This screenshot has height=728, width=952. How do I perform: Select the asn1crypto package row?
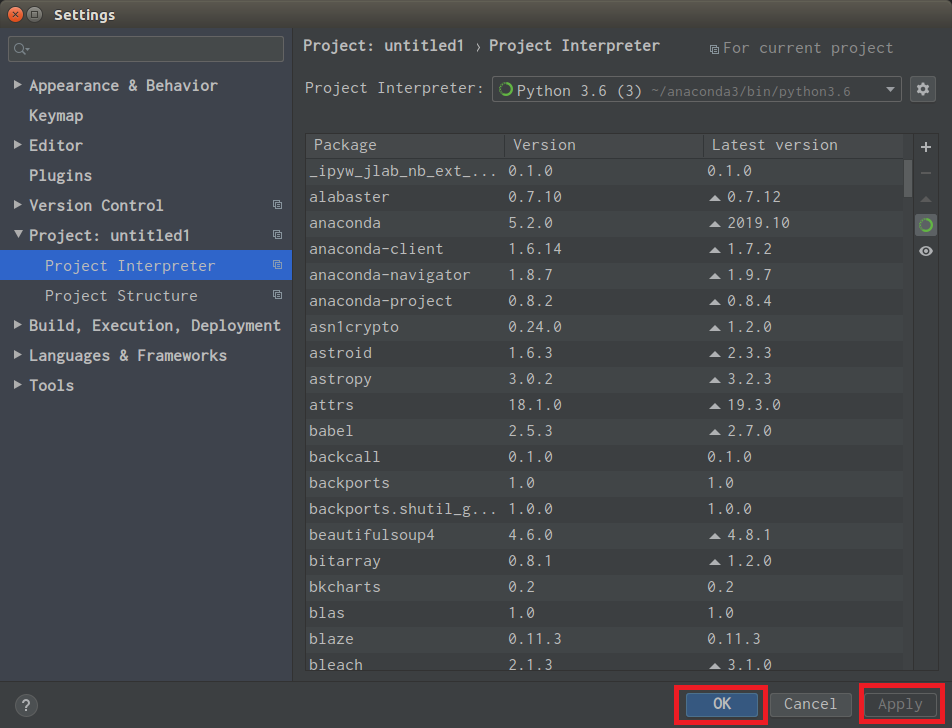pyautogui.click(x=605, y=327)
